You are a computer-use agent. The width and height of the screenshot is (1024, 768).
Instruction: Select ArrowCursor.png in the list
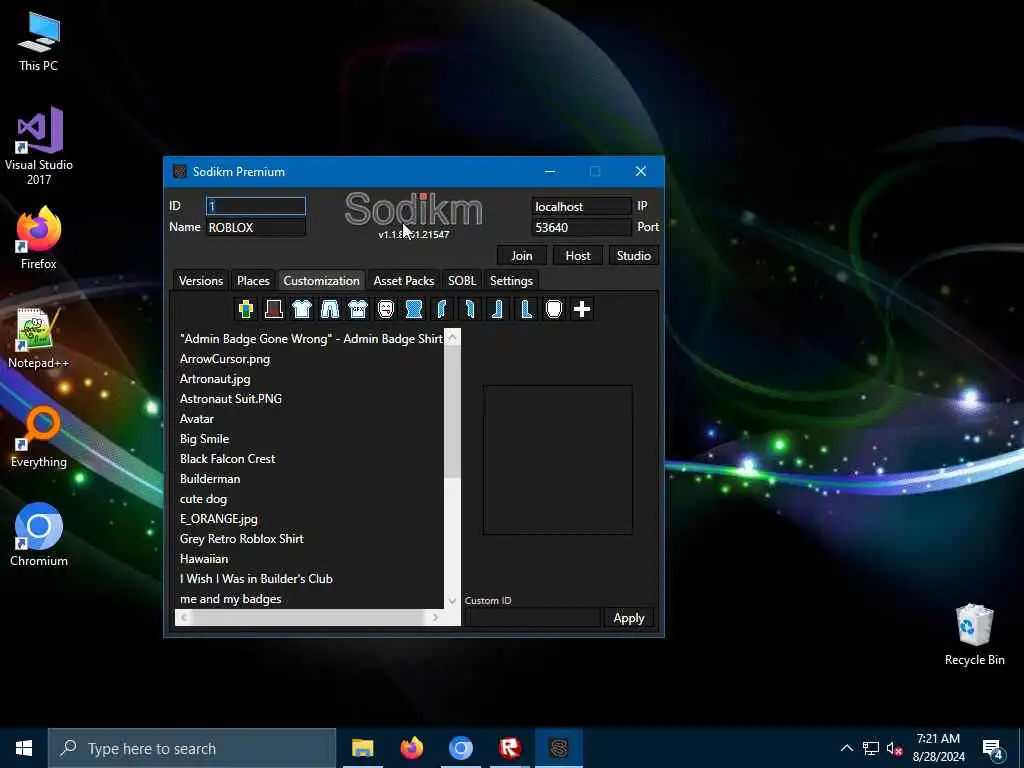310,359
